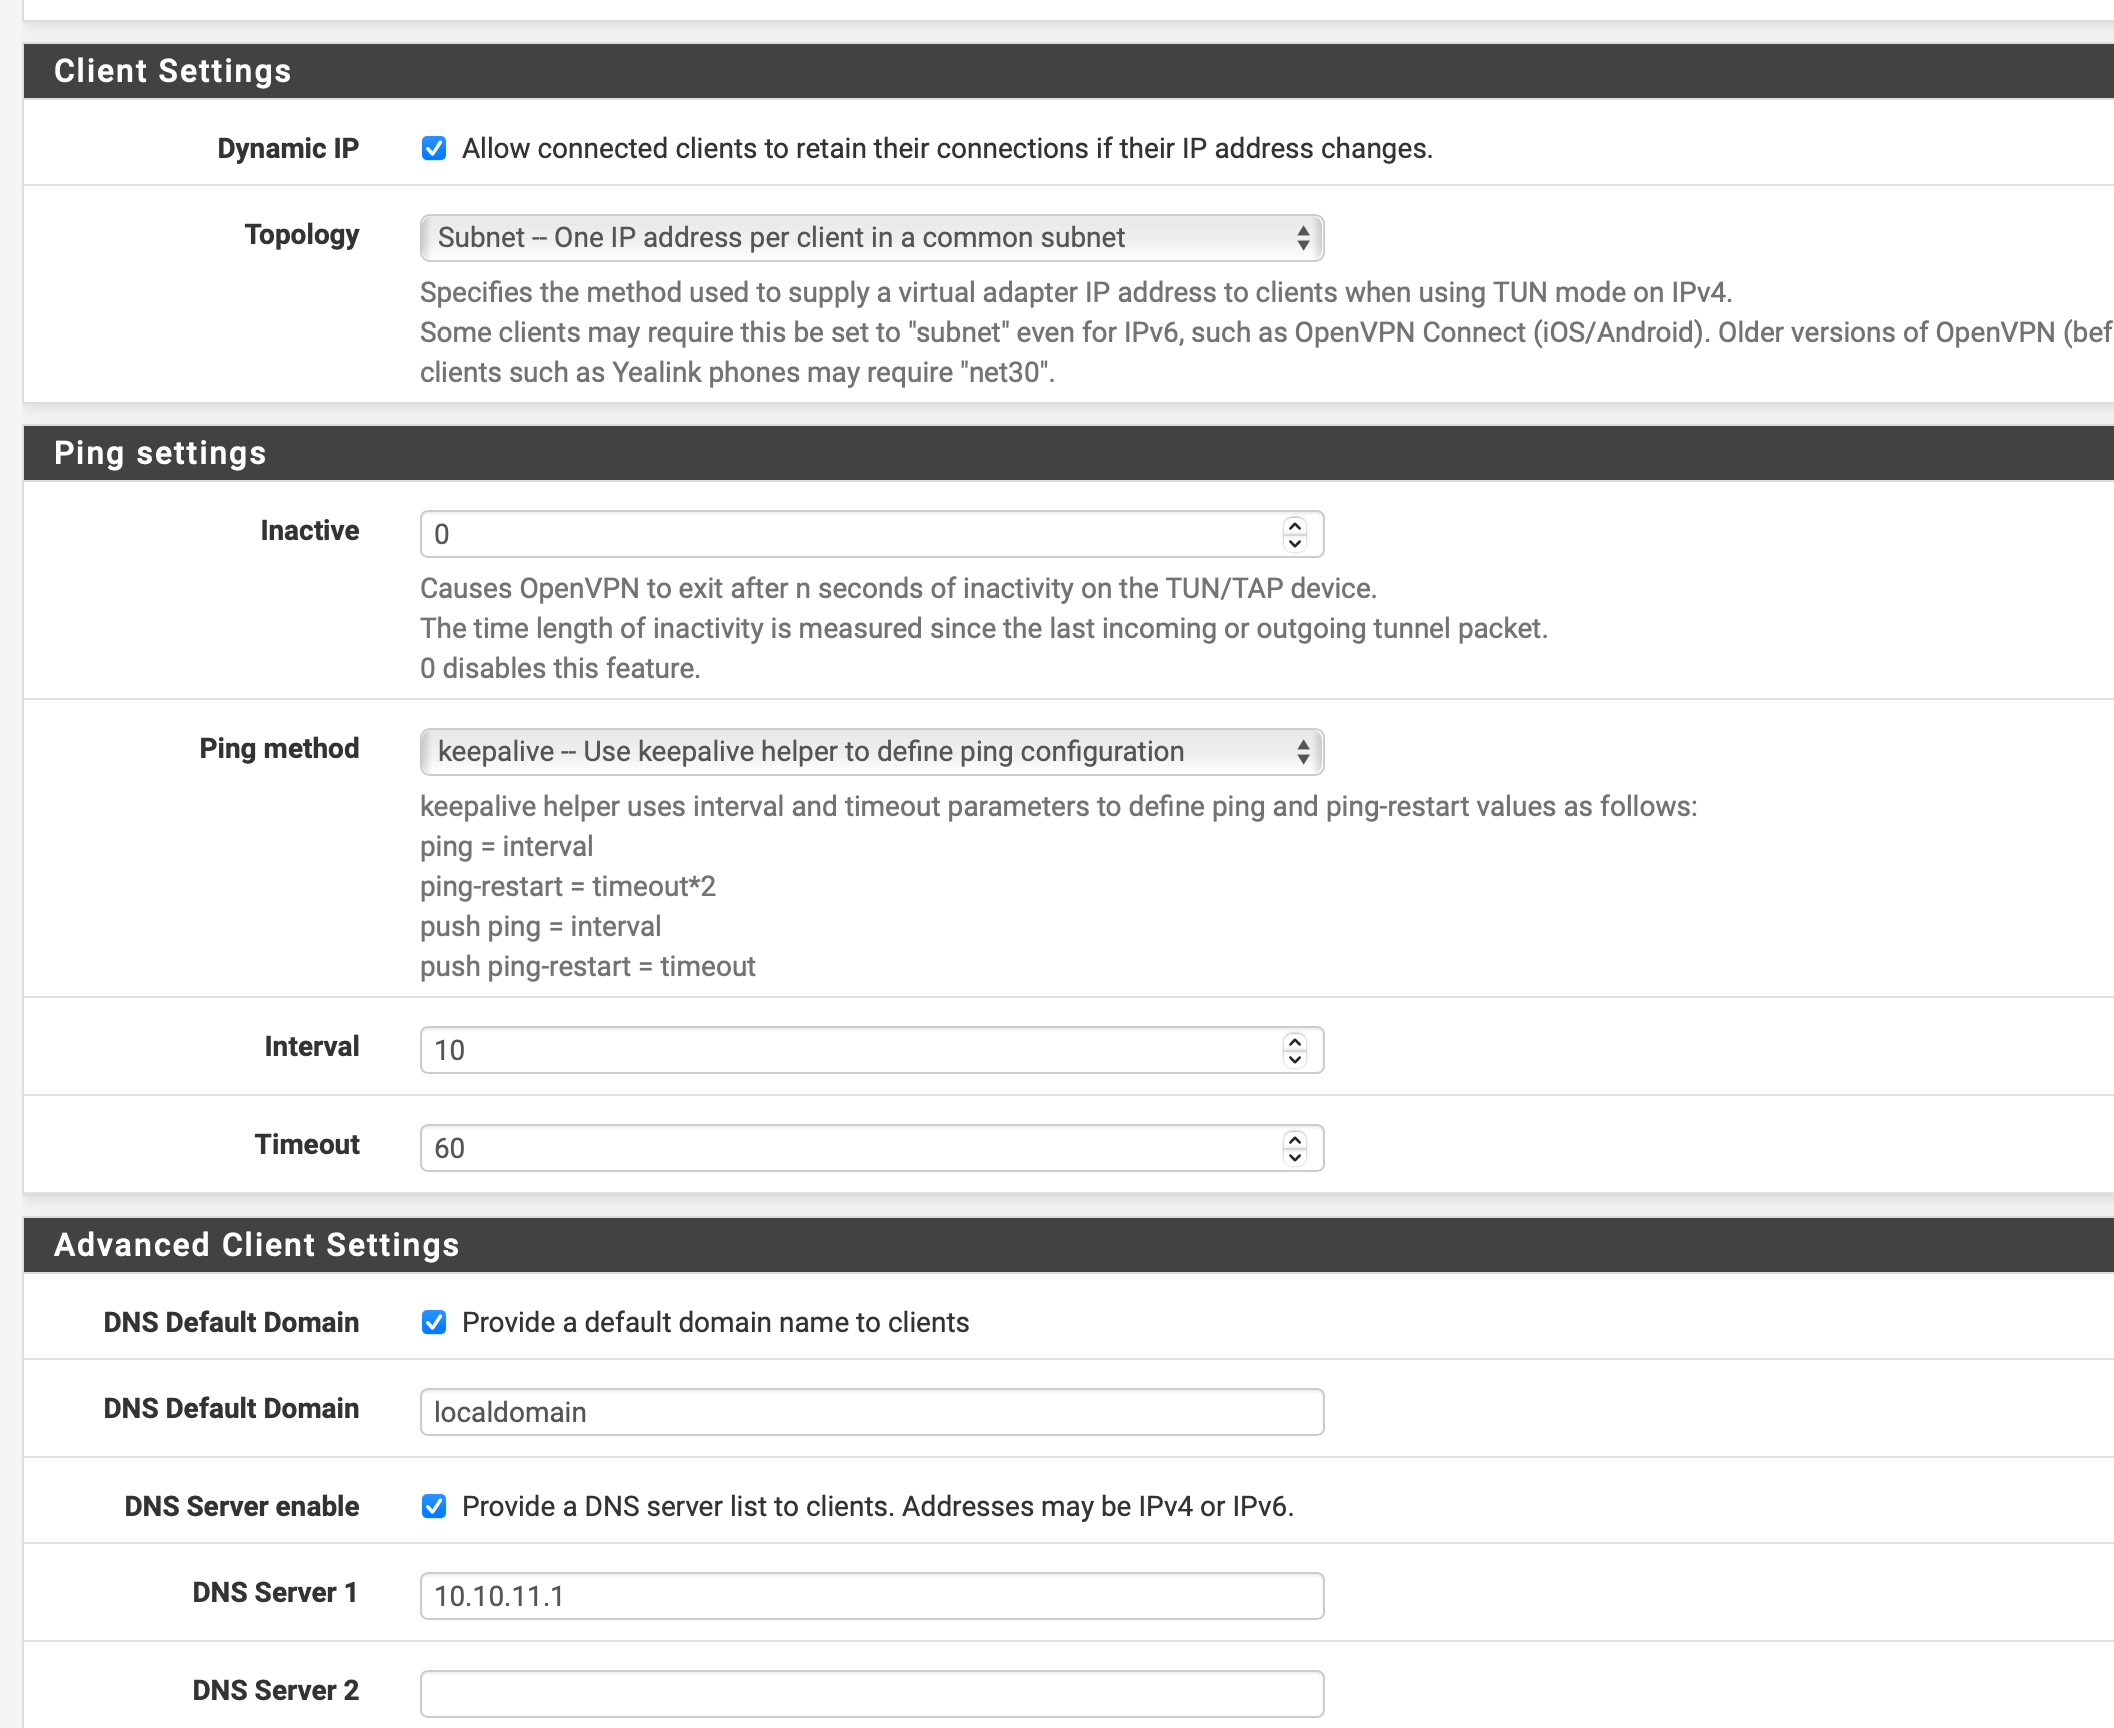The image size is (2114, 1728).
Task: Uncheck the Dynamic IP checkbox
Action: [434, 149]
